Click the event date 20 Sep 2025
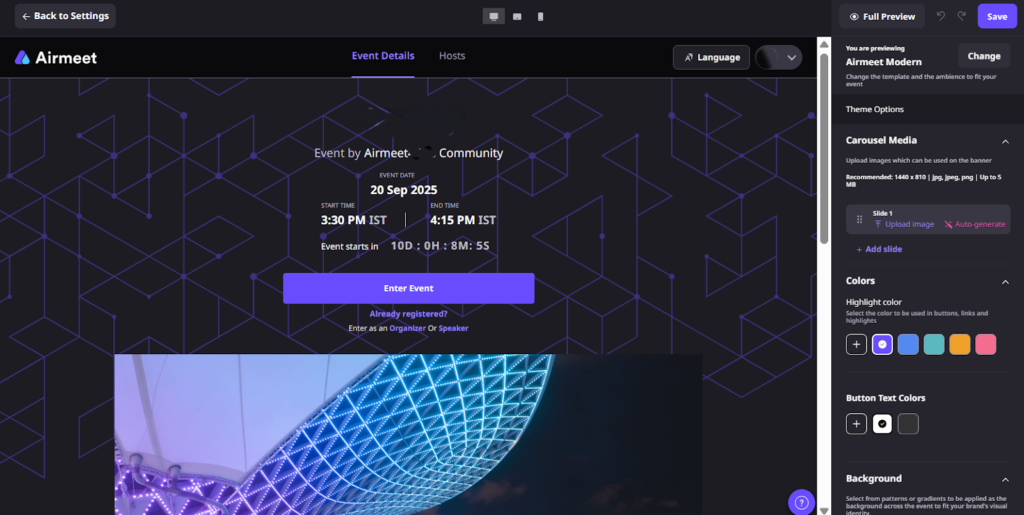This screenshot has width=1024, height=515. 404,190
